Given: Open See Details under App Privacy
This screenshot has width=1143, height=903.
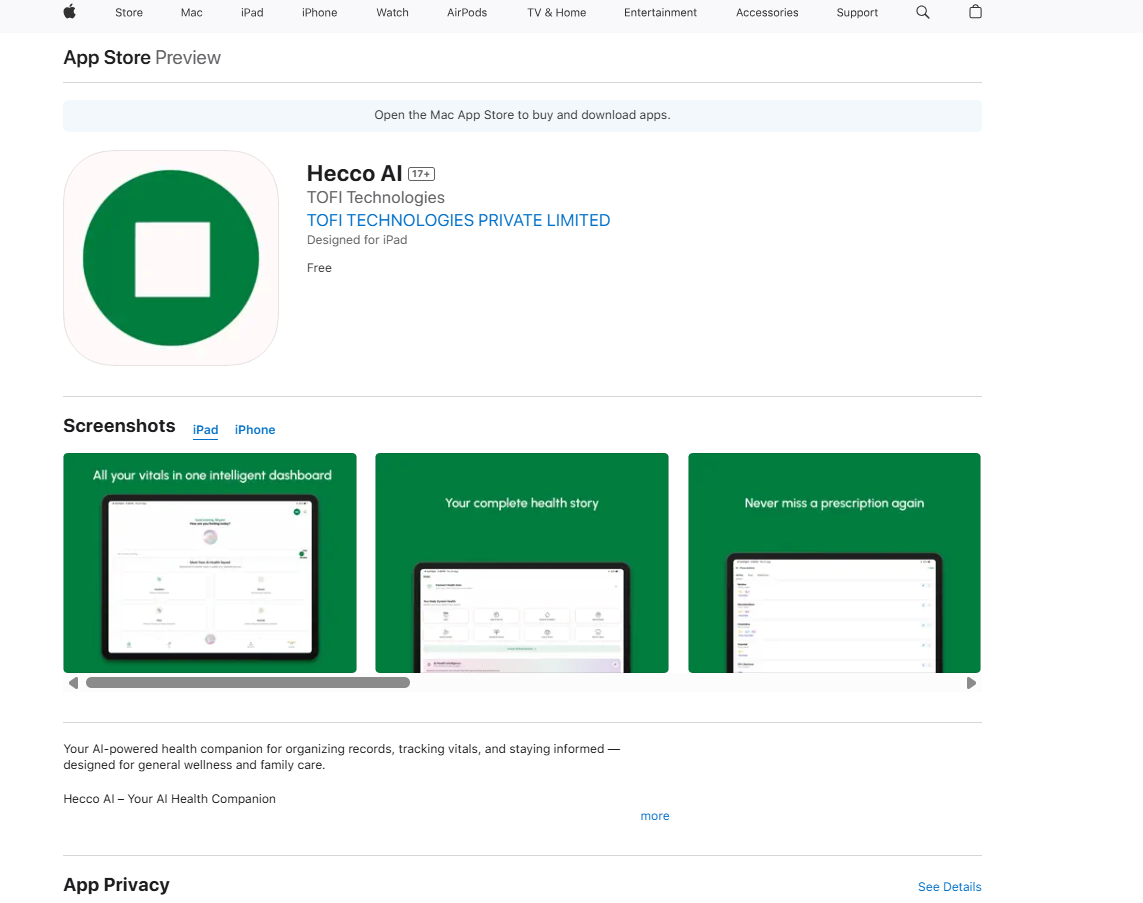Looking at the screenshot, I should point(949,887).
